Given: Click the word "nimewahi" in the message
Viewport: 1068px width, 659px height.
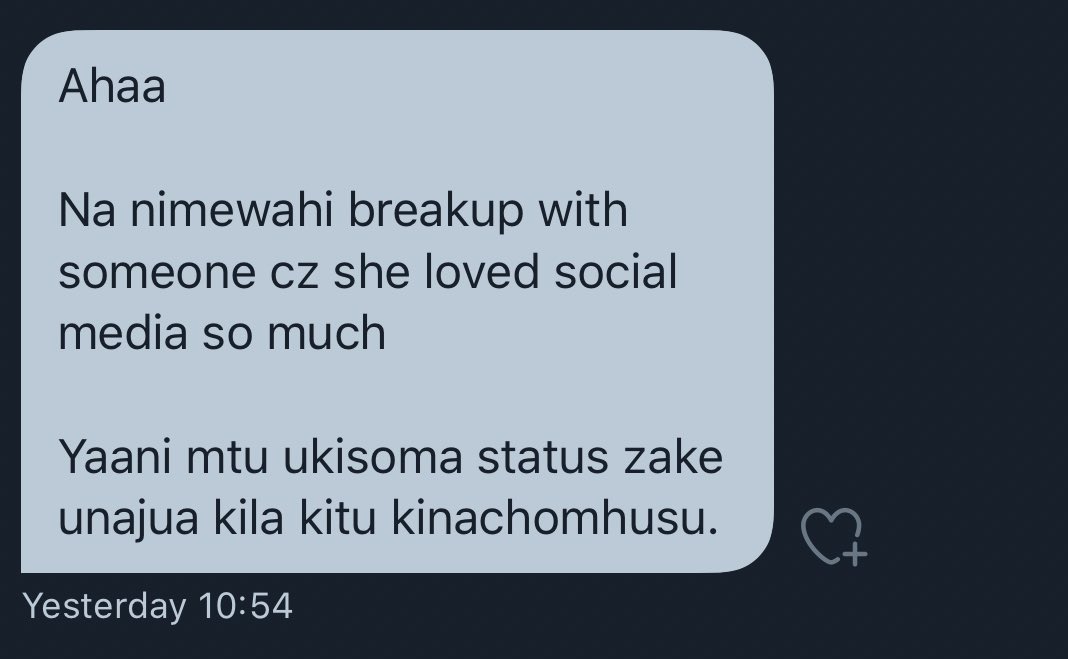Looking at the screenshot, I should (232, 210).
